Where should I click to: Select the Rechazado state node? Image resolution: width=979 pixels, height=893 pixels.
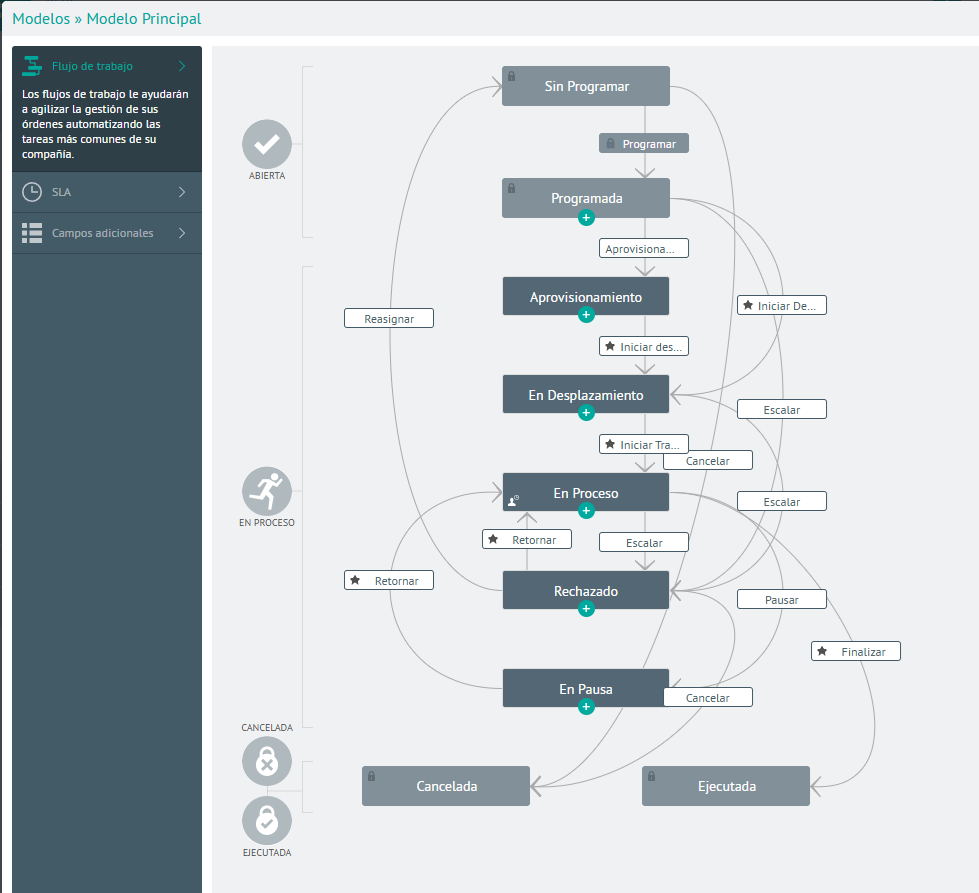click(586, 591)
